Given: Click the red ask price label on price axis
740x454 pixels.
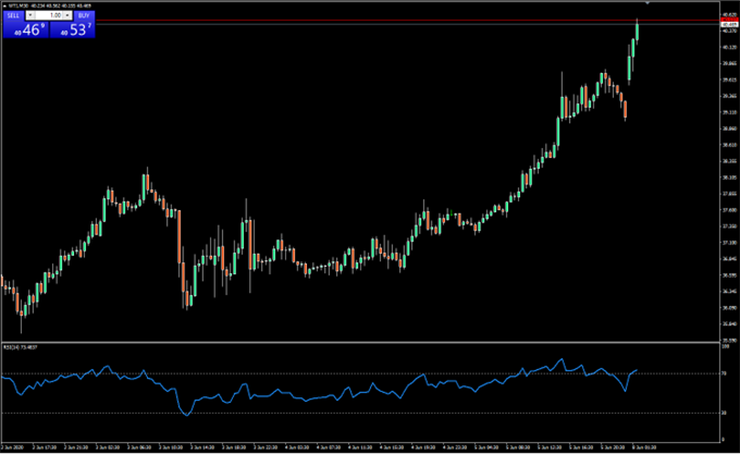Looking at the screenshot, I should [728, 20].
